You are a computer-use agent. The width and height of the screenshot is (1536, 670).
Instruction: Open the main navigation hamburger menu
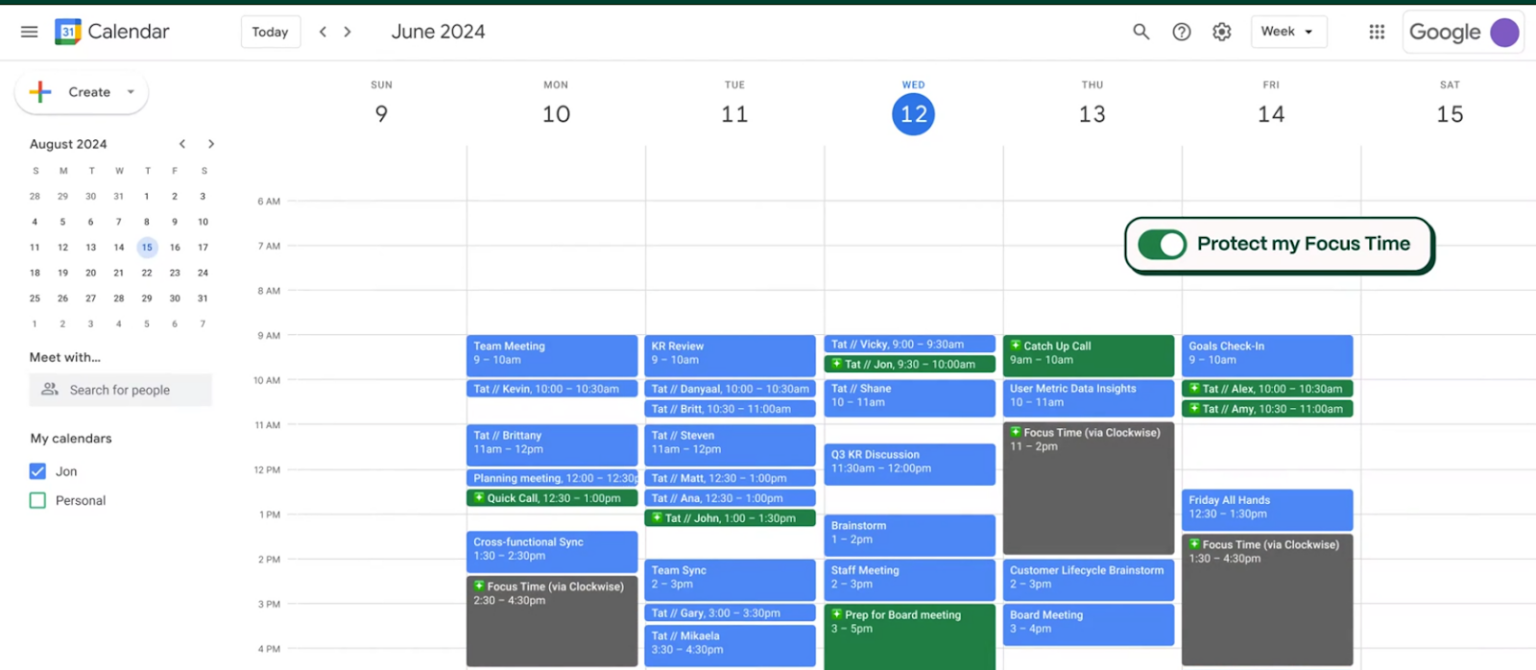tap(28, 31)
